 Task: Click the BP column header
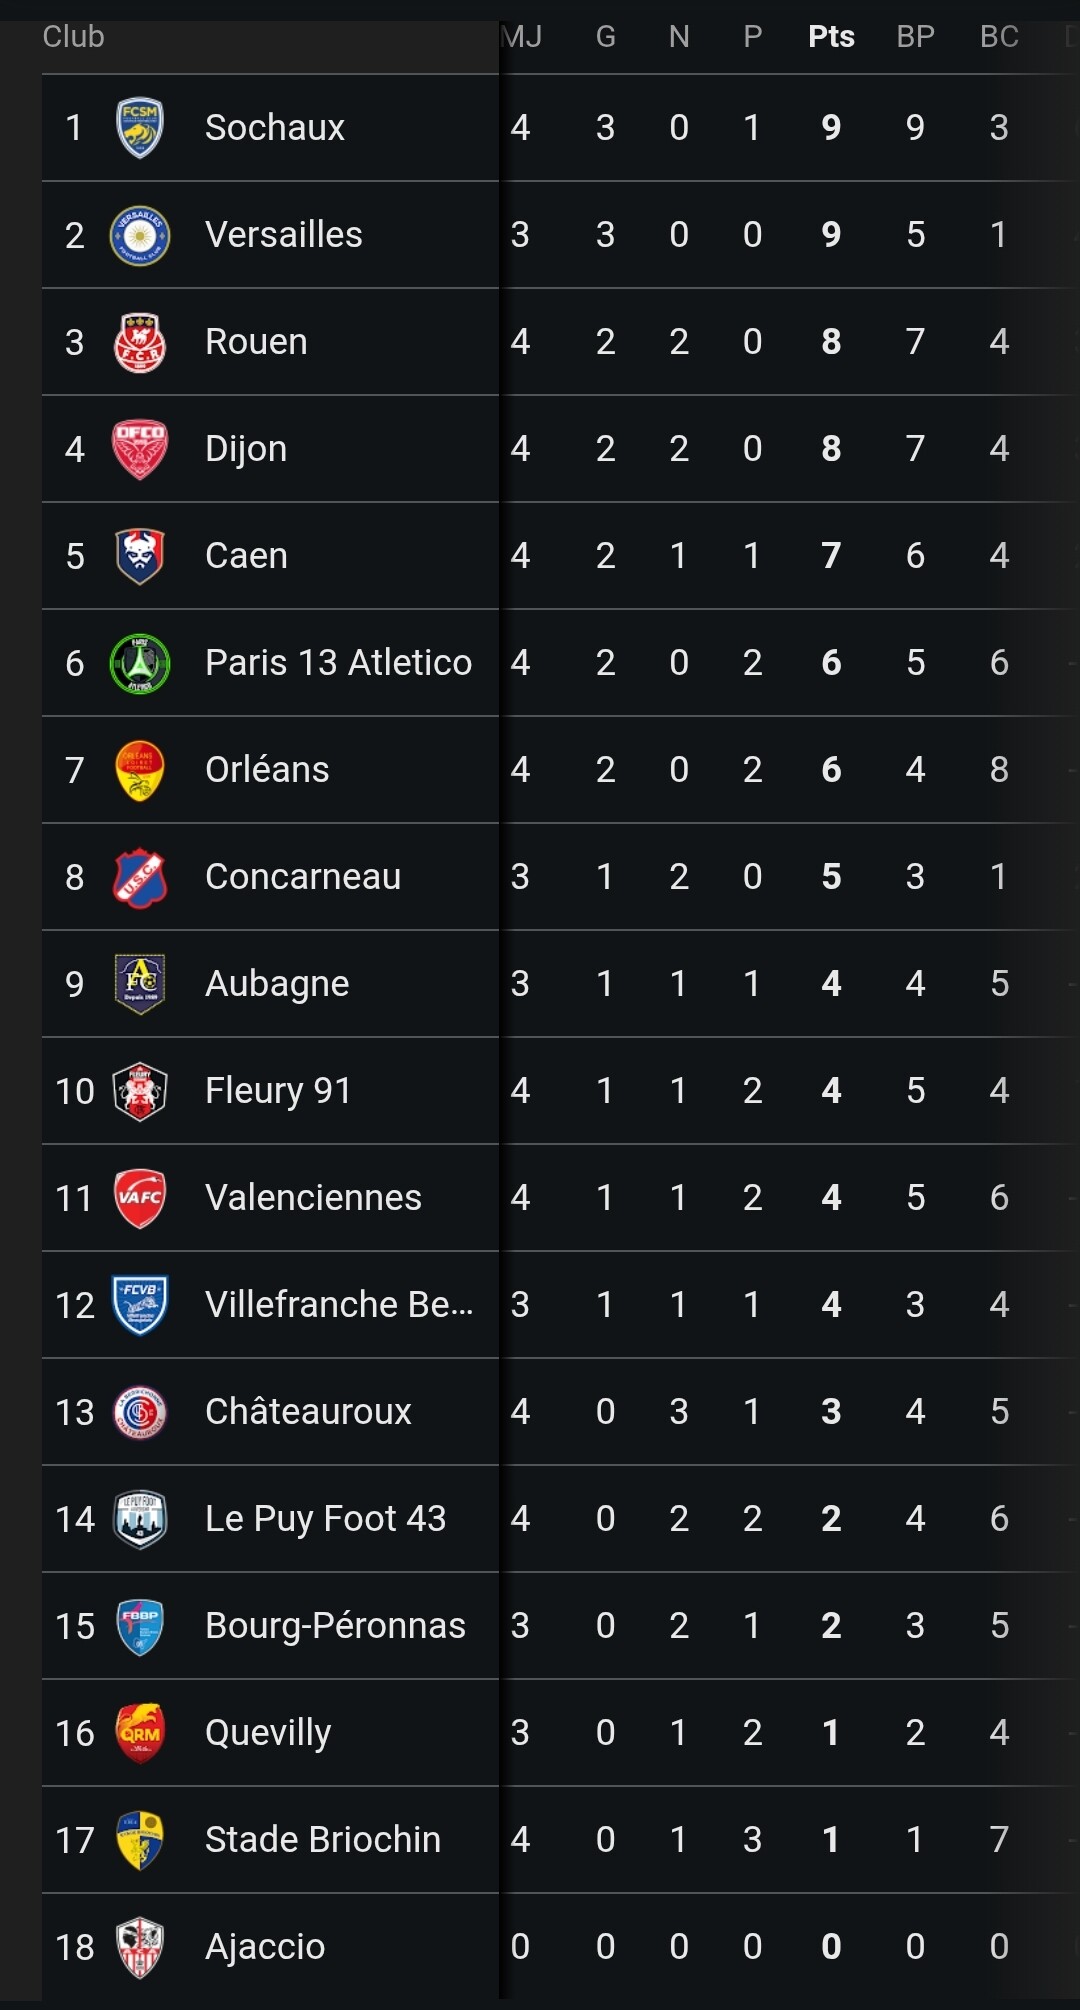pyautogui.click(x=915, y=37)
